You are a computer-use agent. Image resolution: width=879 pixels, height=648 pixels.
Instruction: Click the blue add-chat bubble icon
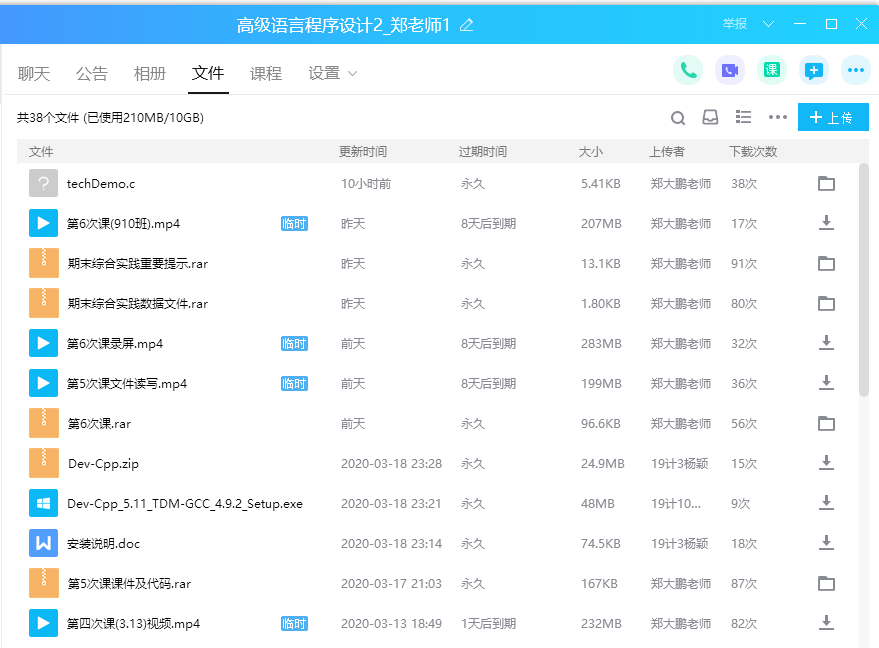(x=814, y=71)
